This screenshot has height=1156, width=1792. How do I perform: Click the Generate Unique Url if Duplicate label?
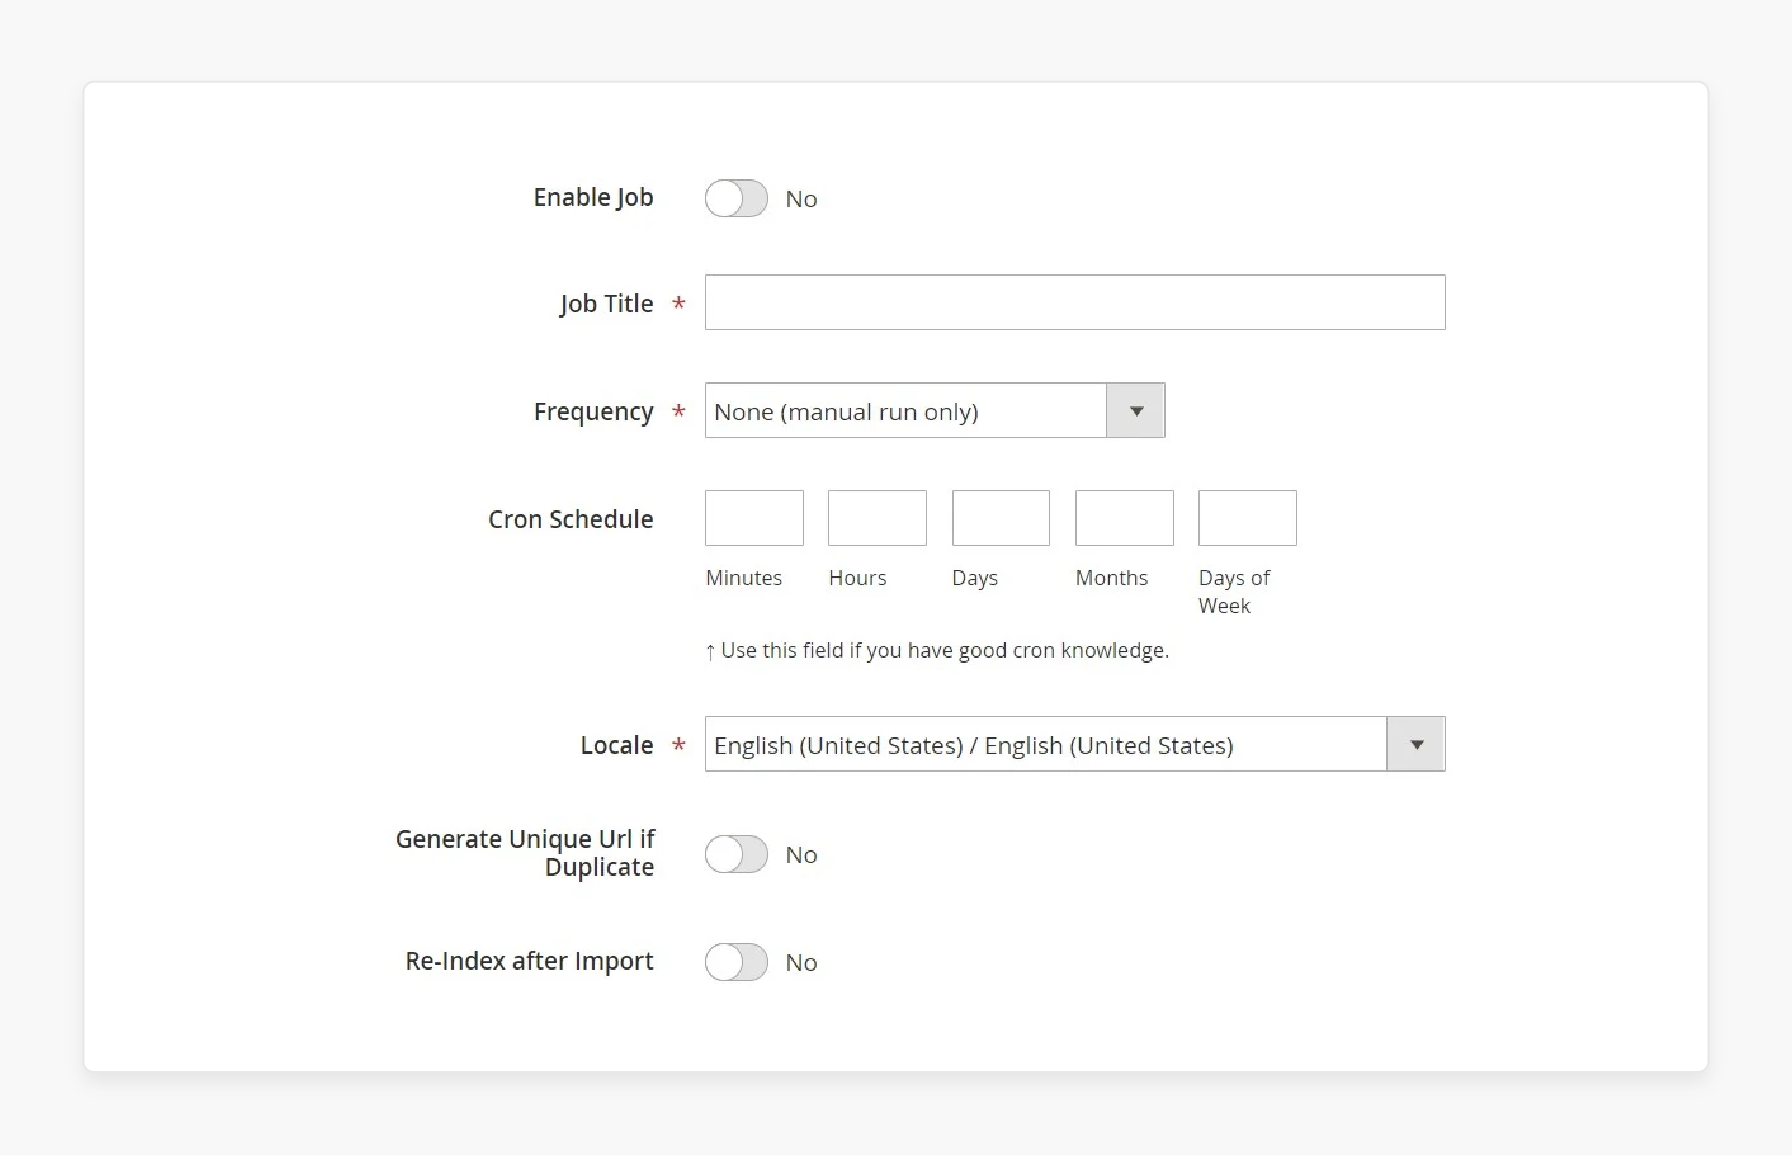coord(525,853)
